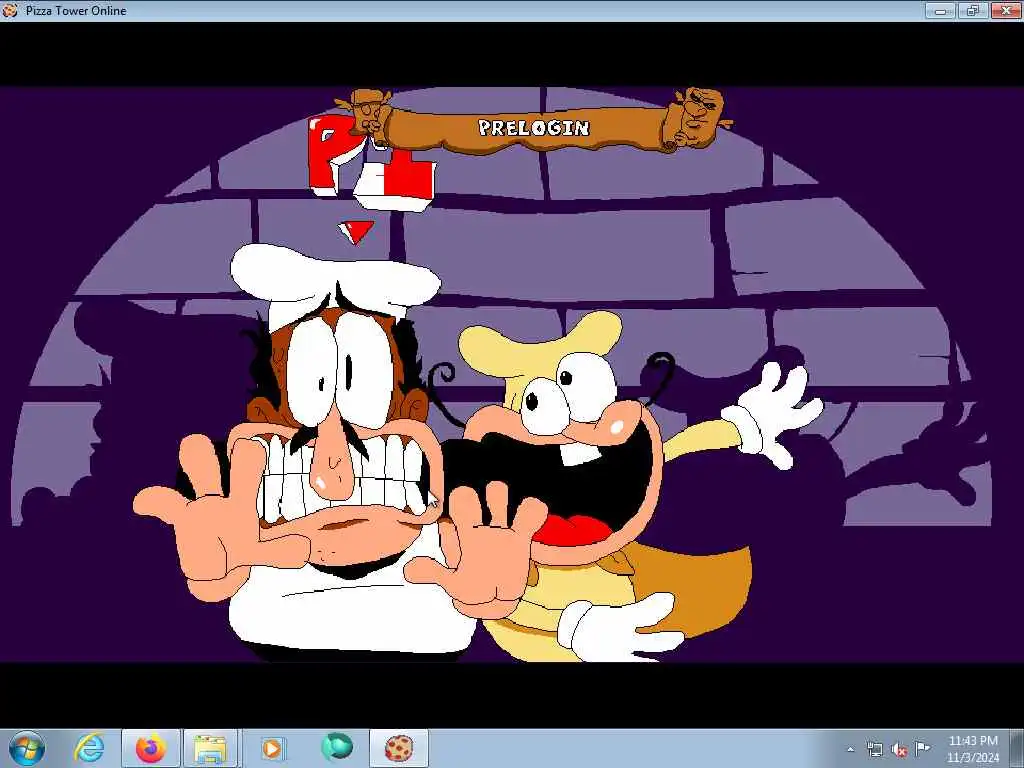Launch Internet Explorer from the taskbar

89,748
